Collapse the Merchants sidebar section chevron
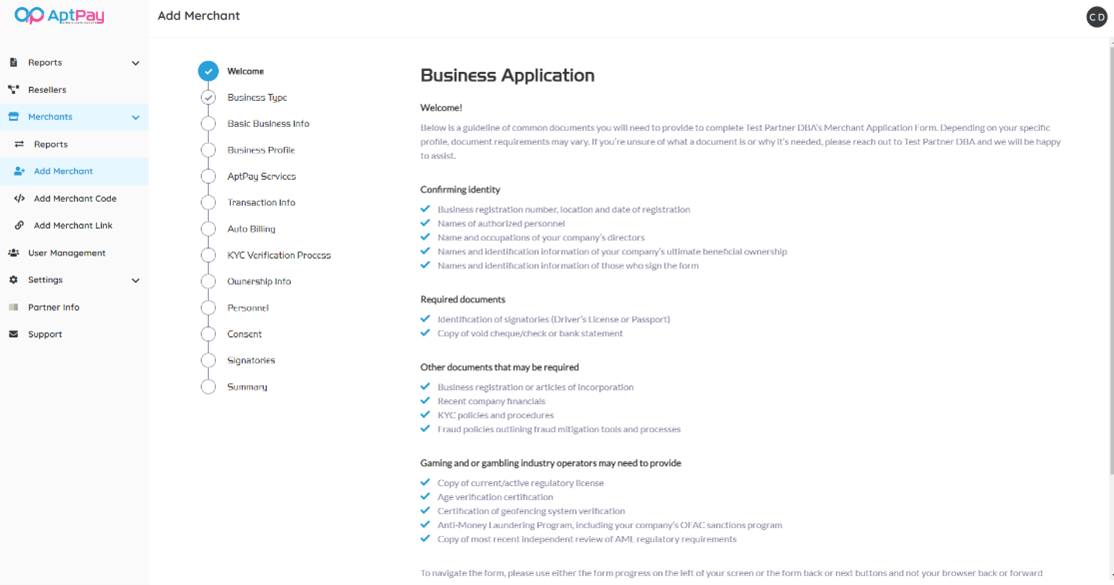Viewport: 1114px width, 585px height. (135, 117)
